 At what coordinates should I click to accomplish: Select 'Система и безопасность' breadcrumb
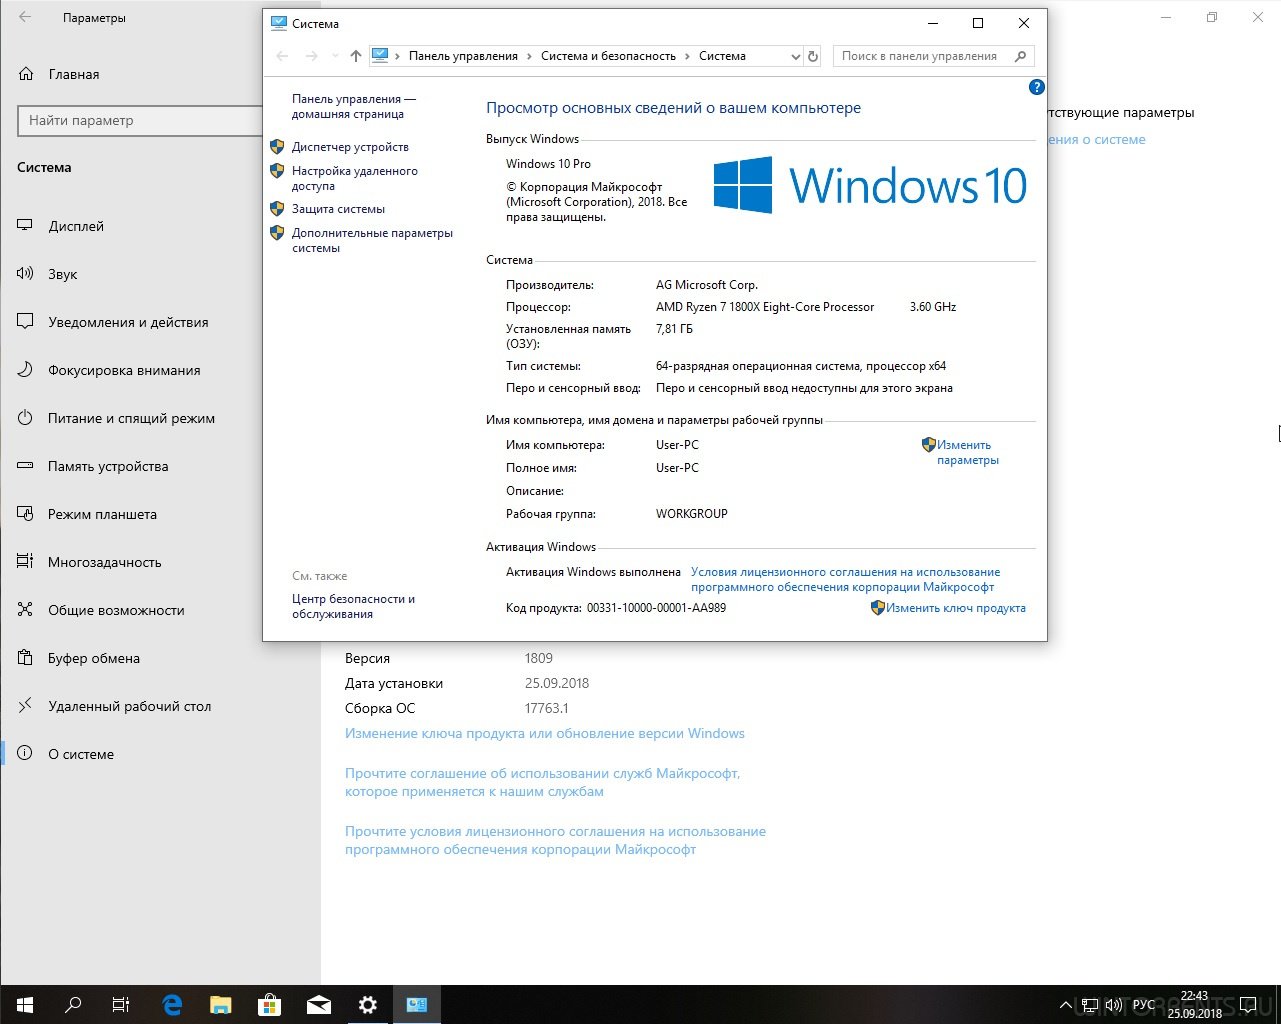pyautogui.click(x=608, y=56)
